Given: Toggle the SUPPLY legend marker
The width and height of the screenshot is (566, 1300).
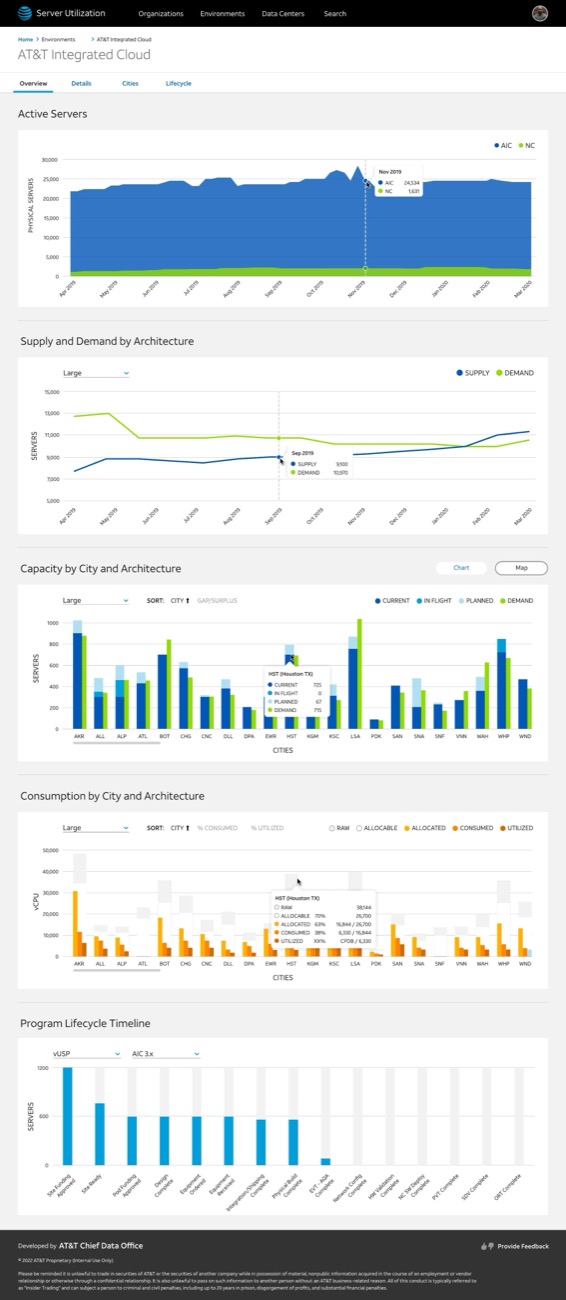Looking at the screenshot, I should point(460,373).
